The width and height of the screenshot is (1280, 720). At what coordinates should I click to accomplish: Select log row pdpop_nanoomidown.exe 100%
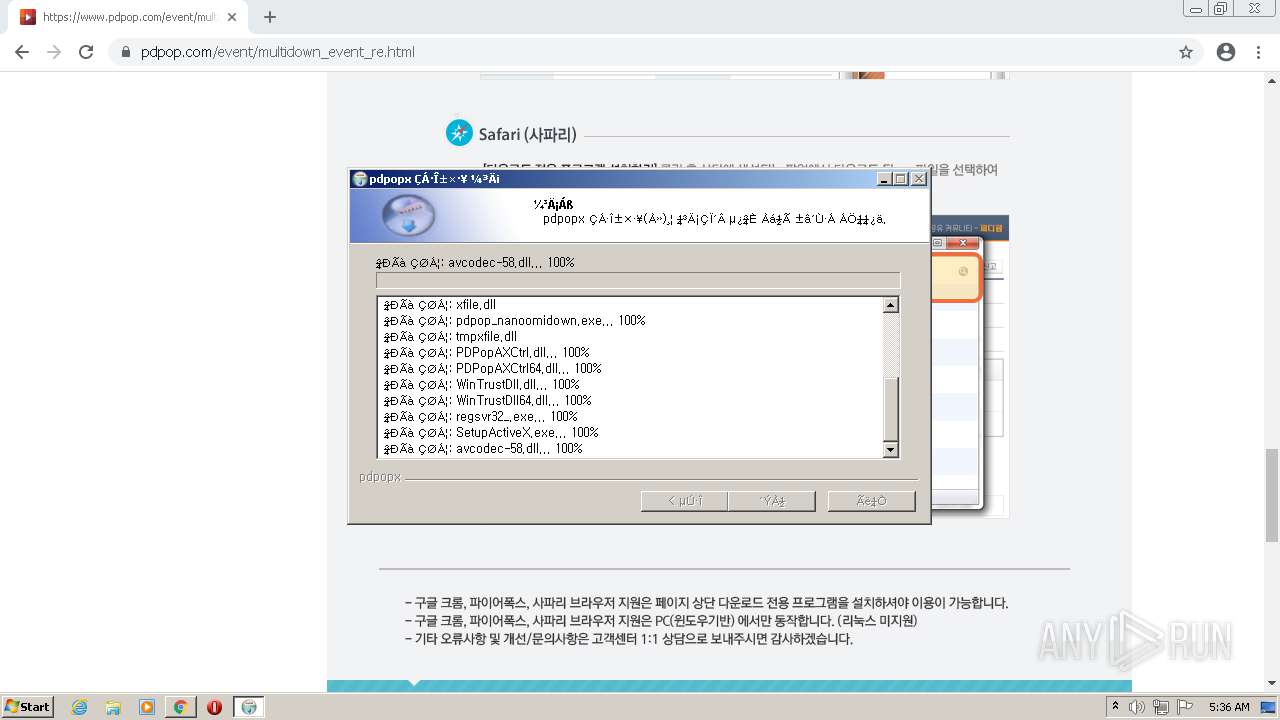(514, 321)
